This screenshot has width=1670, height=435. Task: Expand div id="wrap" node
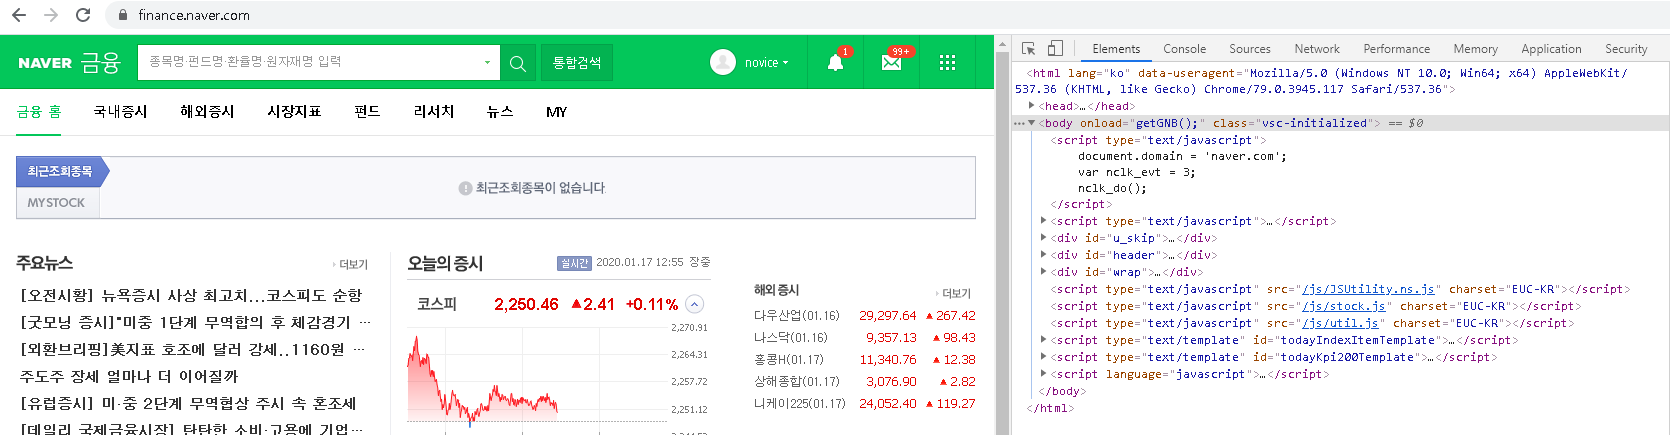pyautogui.click(x=1044, y=272)
